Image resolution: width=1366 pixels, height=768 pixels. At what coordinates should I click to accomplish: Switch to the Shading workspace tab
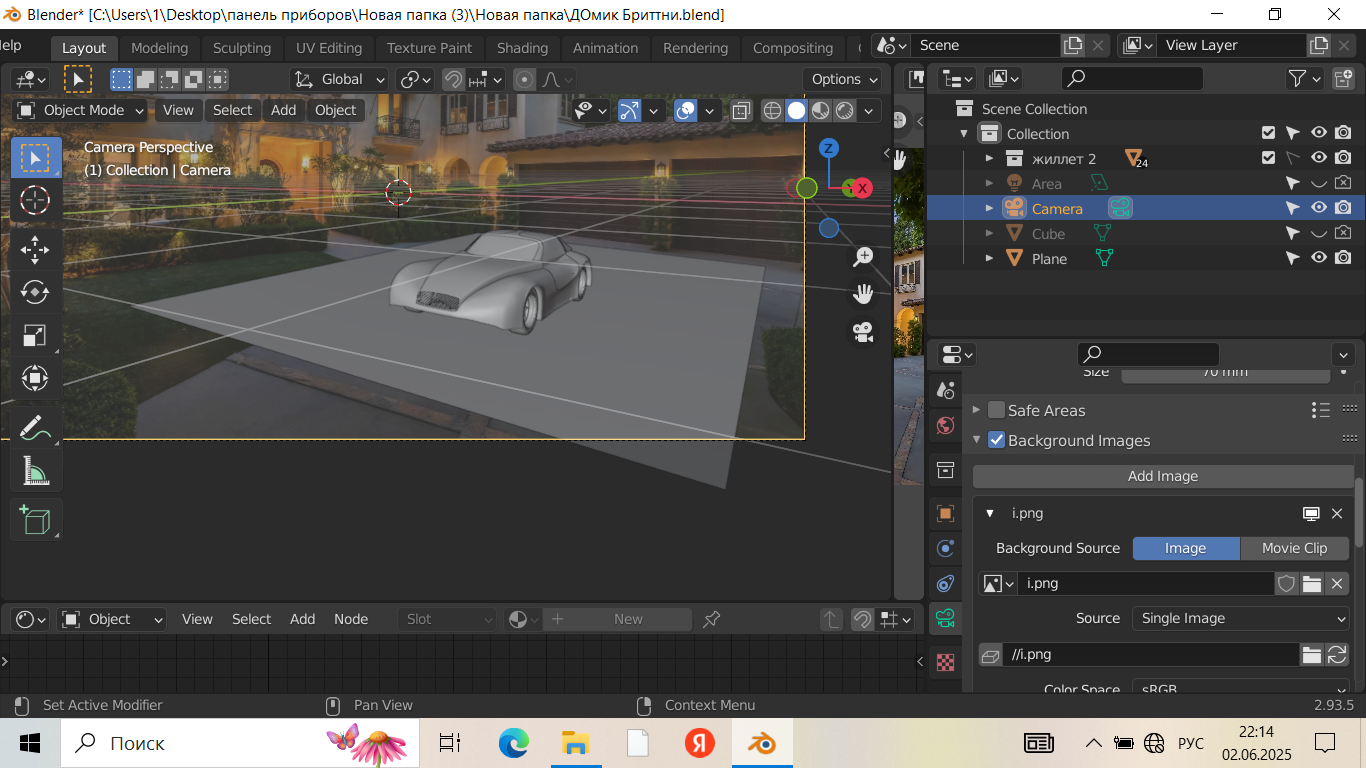pyautogui.click(x=522, y=48)
